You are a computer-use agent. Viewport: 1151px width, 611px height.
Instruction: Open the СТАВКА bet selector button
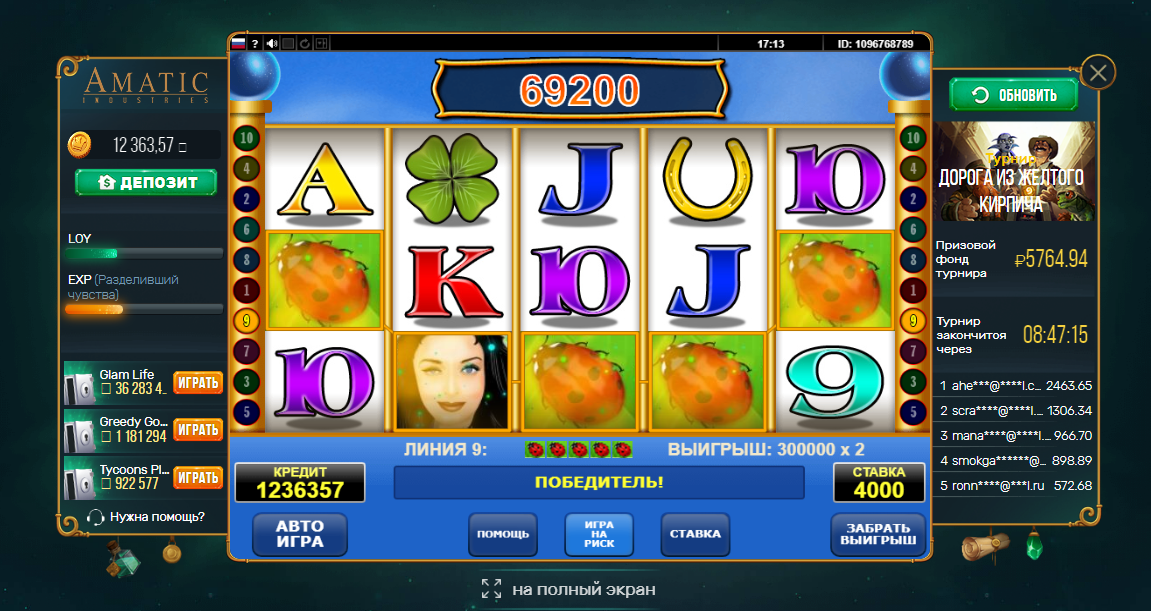pyautogui.click(x=695, y=534)
